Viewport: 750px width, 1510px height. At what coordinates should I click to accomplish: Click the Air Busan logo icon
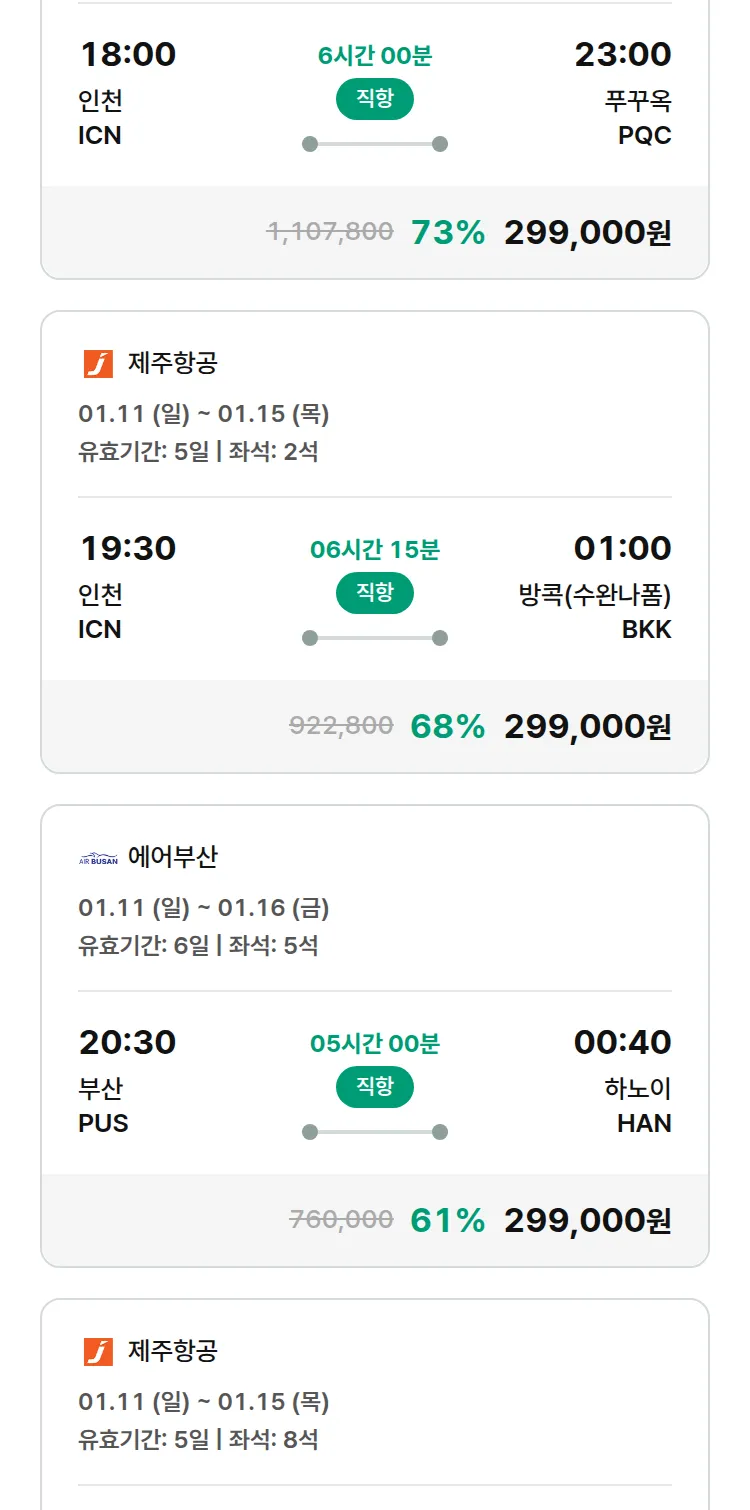(x=98, y=858)
